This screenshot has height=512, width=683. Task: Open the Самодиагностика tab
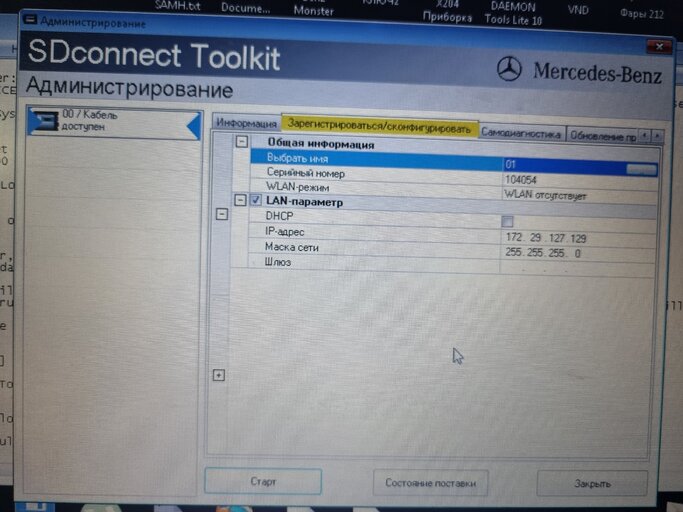(x=521, y=133)
